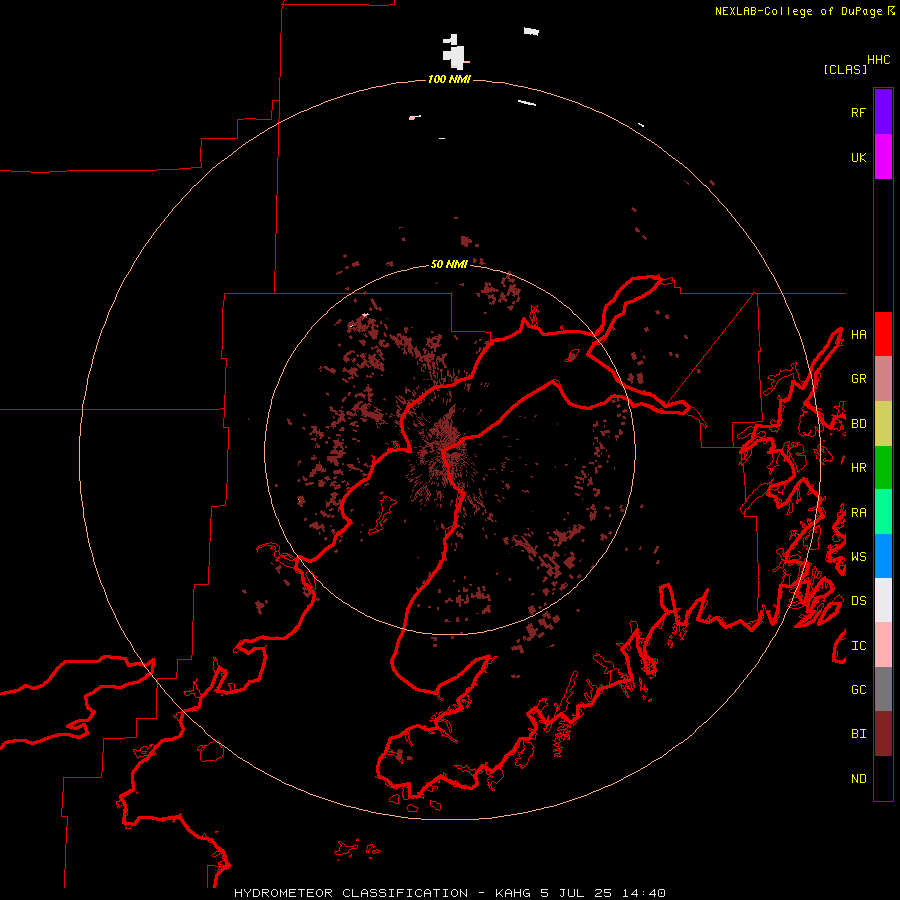Click the HA legend label
The image size is (900, 900).
click(858, 335)
